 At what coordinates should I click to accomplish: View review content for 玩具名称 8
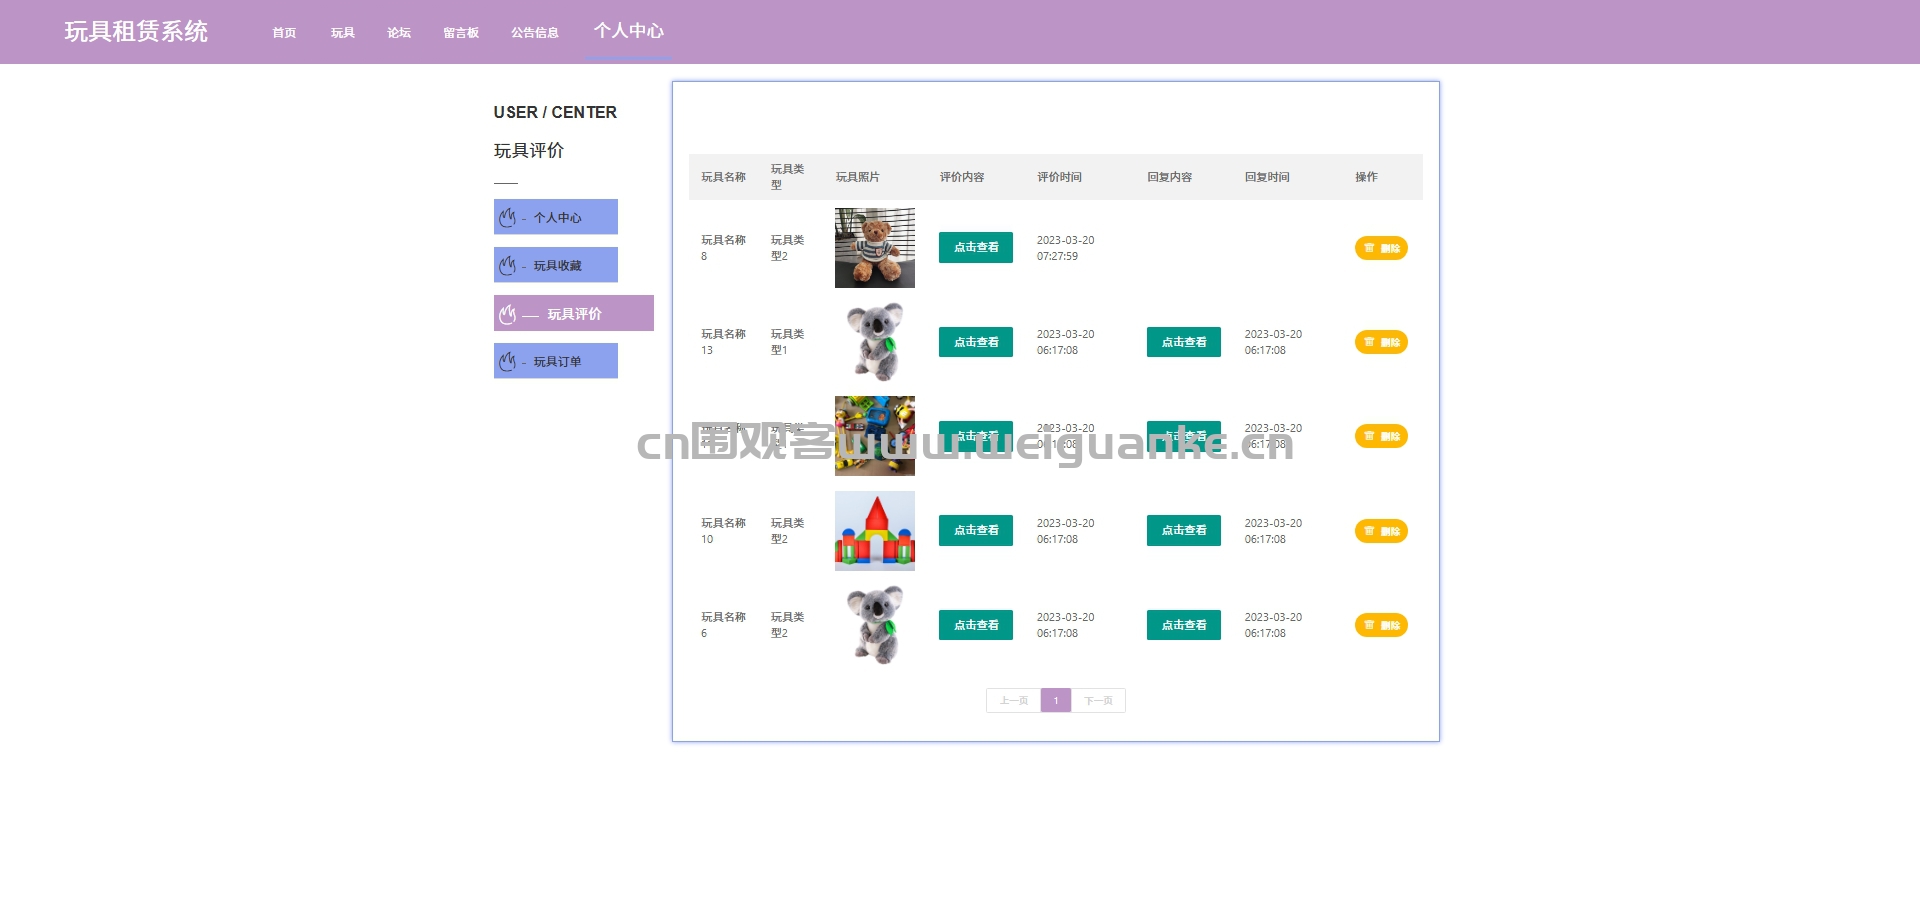coord(976,247)
